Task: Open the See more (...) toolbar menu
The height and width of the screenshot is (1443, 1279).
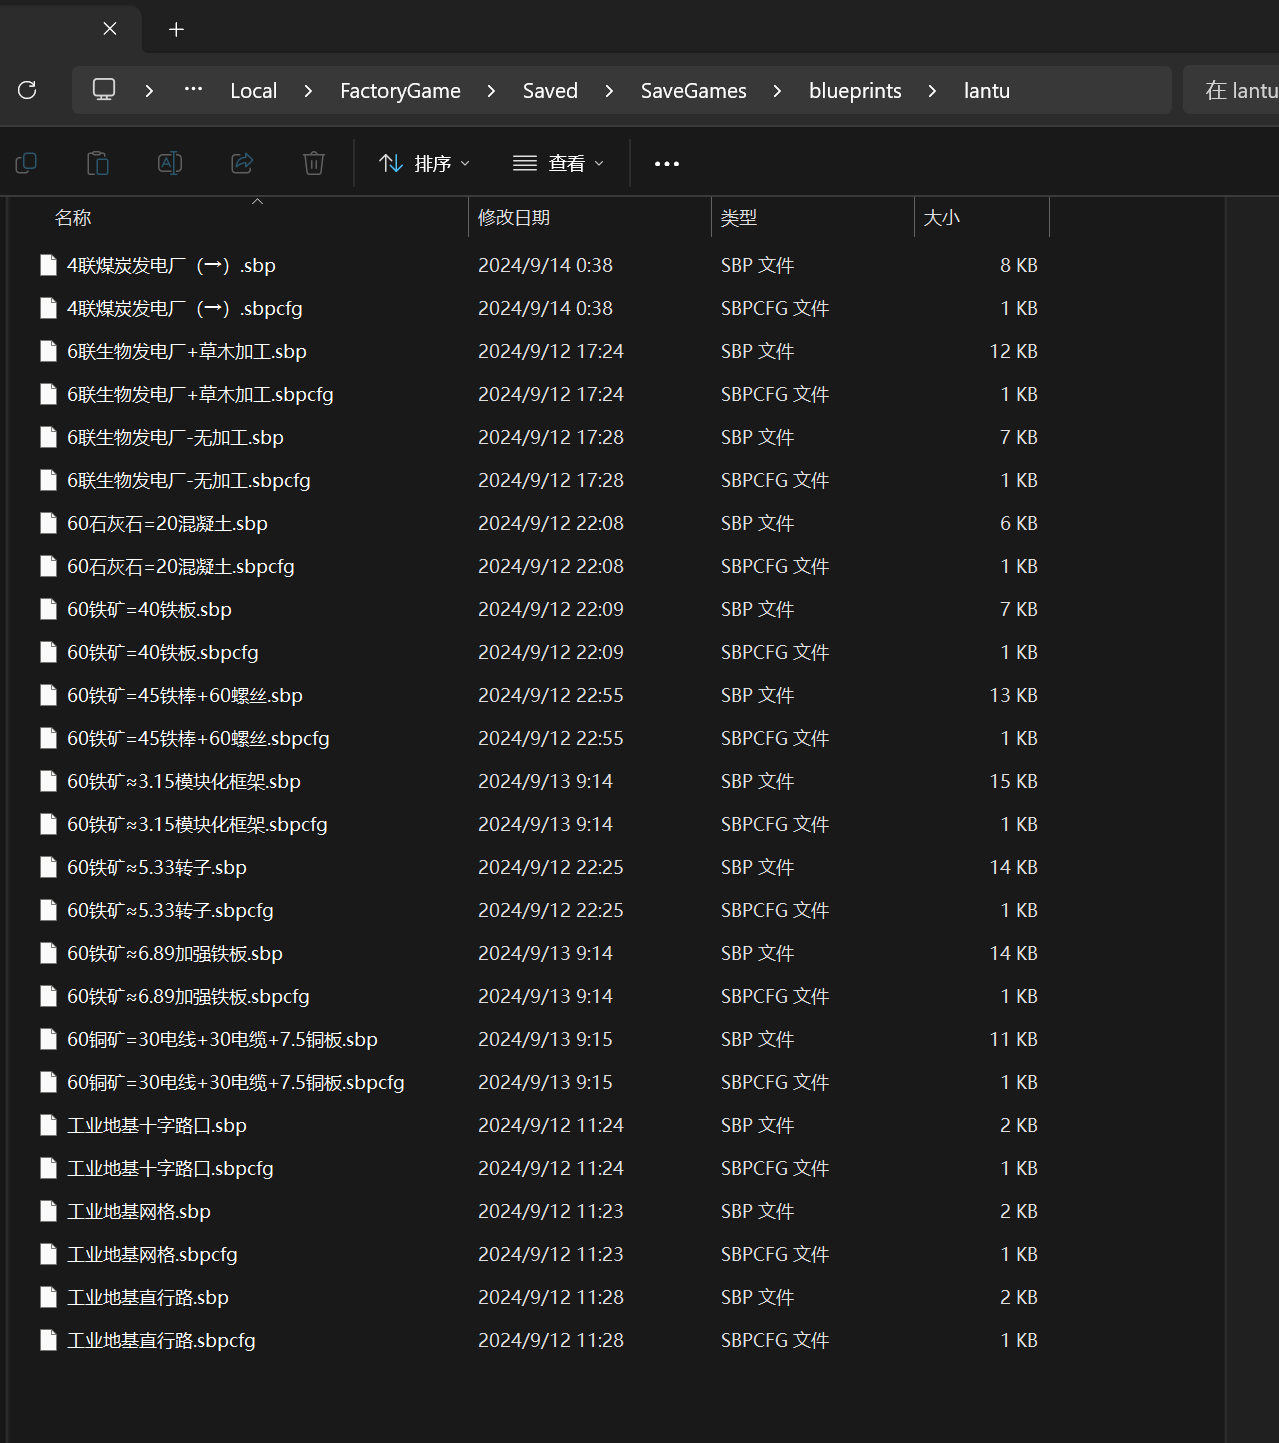Action: pos(666,163)
